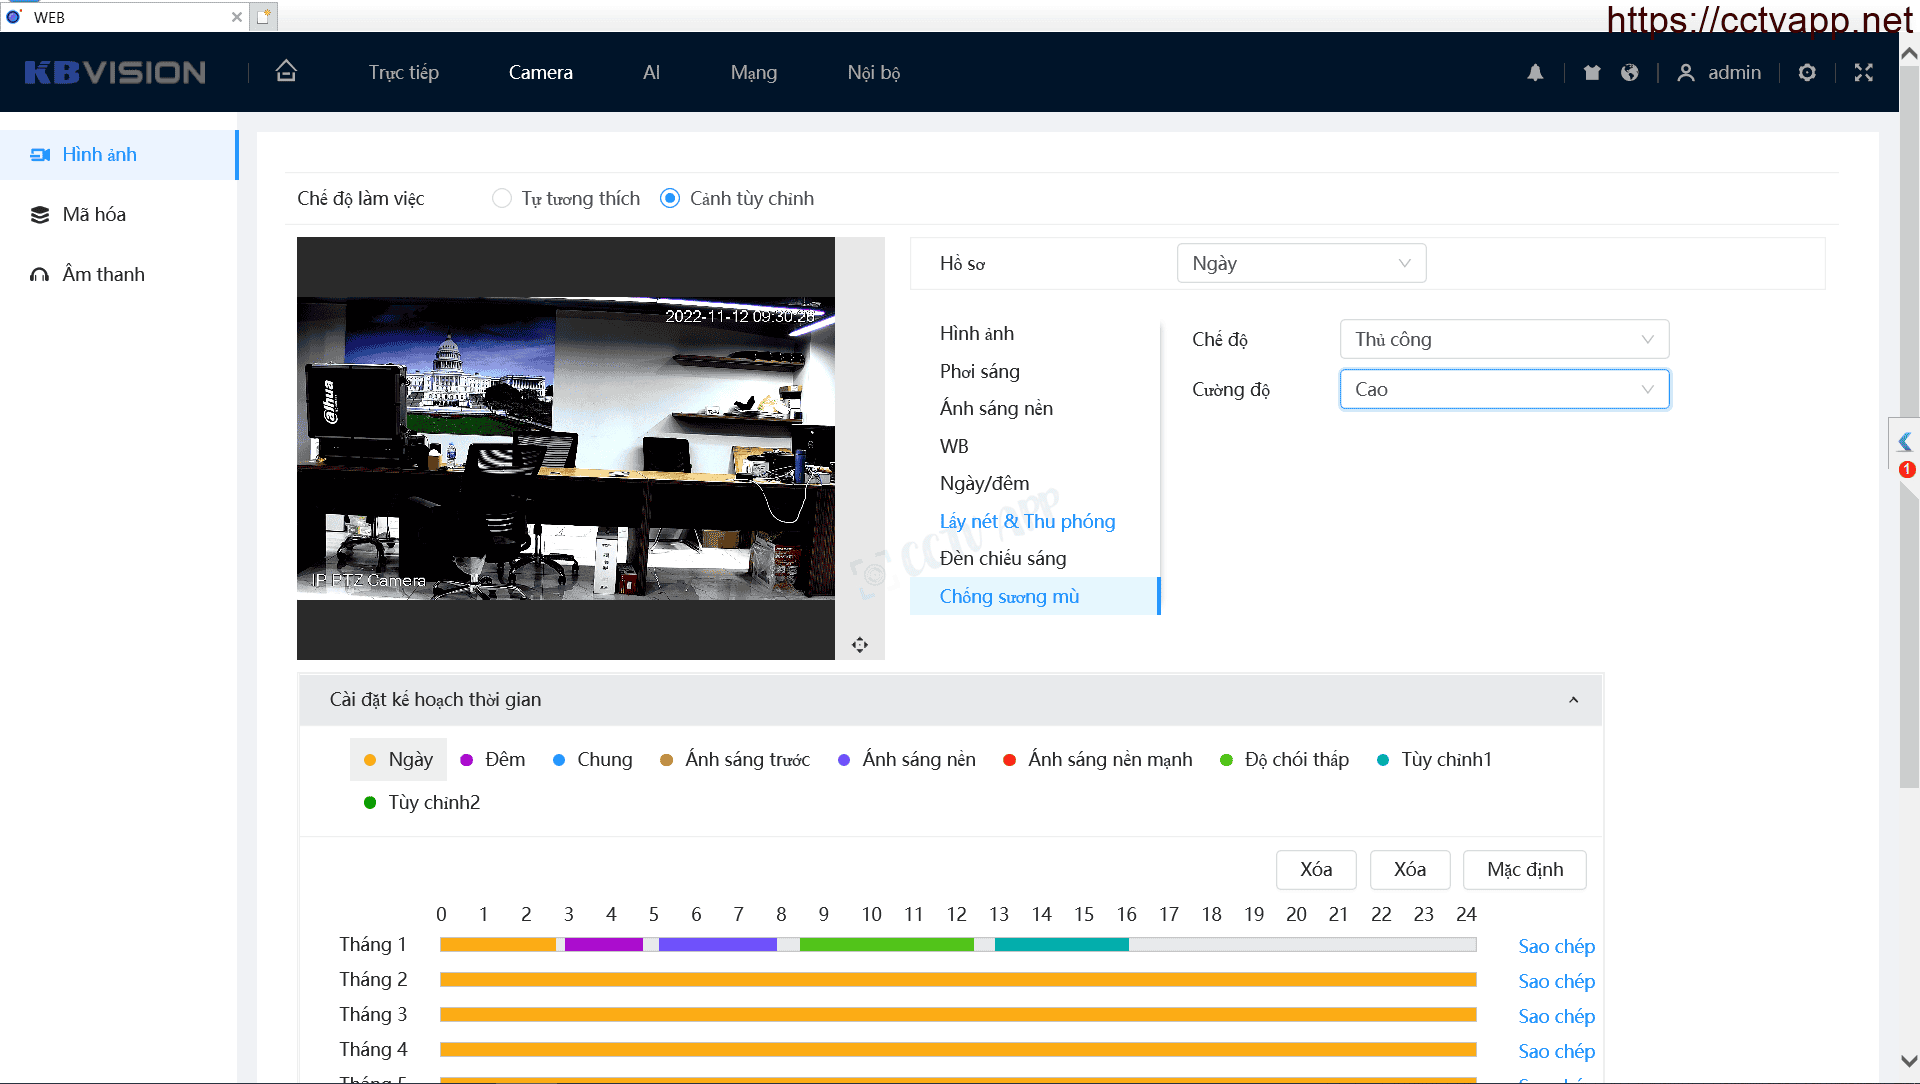Open the settings gear icon

coord(1807,72)
